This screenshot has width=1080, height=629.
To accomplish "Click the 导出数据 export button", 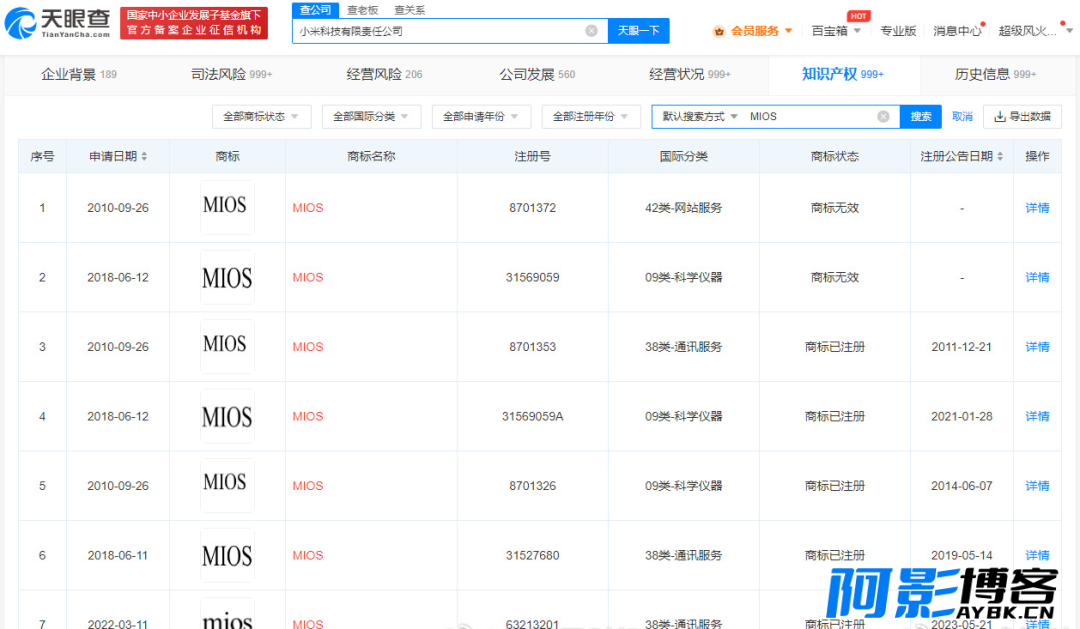I will (x=1022, y=117).
